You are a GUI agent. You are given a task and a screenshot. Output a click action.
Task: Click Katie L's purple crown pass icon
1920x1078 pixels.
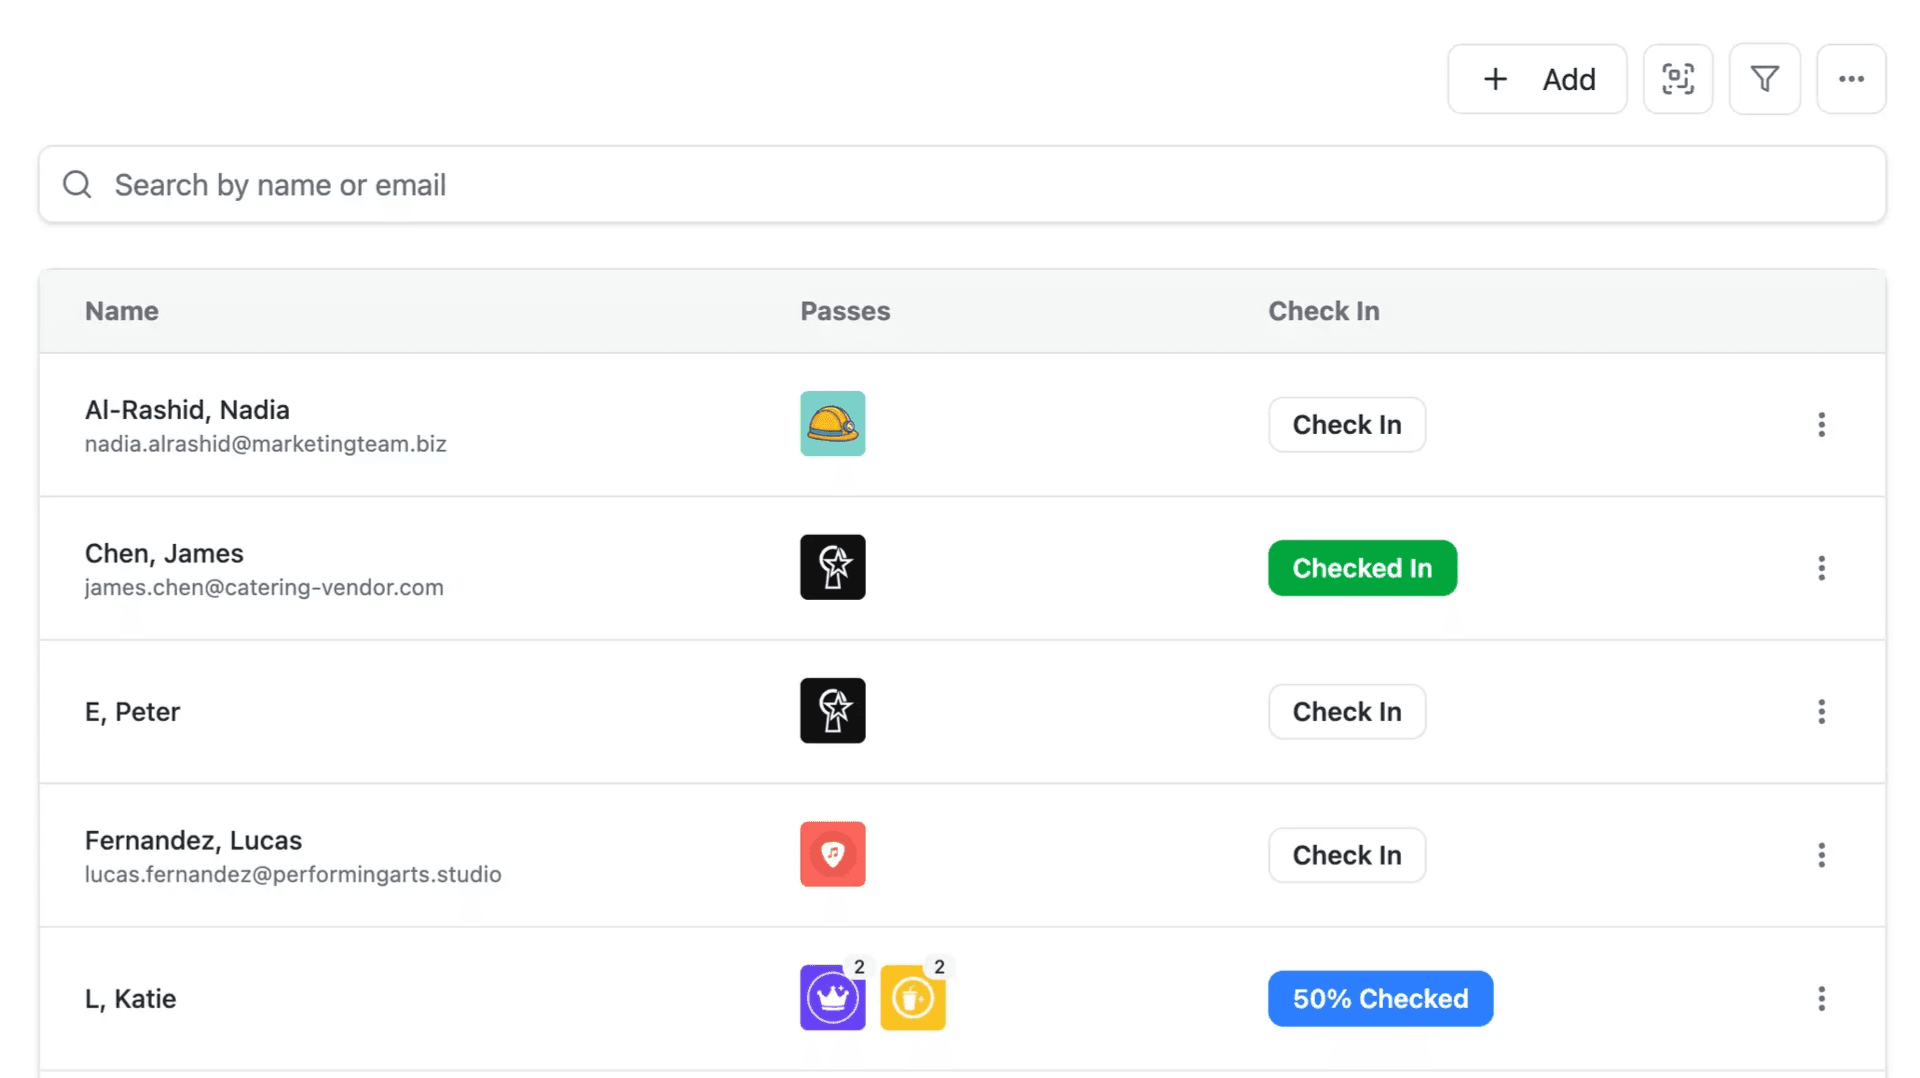[833, 998]
